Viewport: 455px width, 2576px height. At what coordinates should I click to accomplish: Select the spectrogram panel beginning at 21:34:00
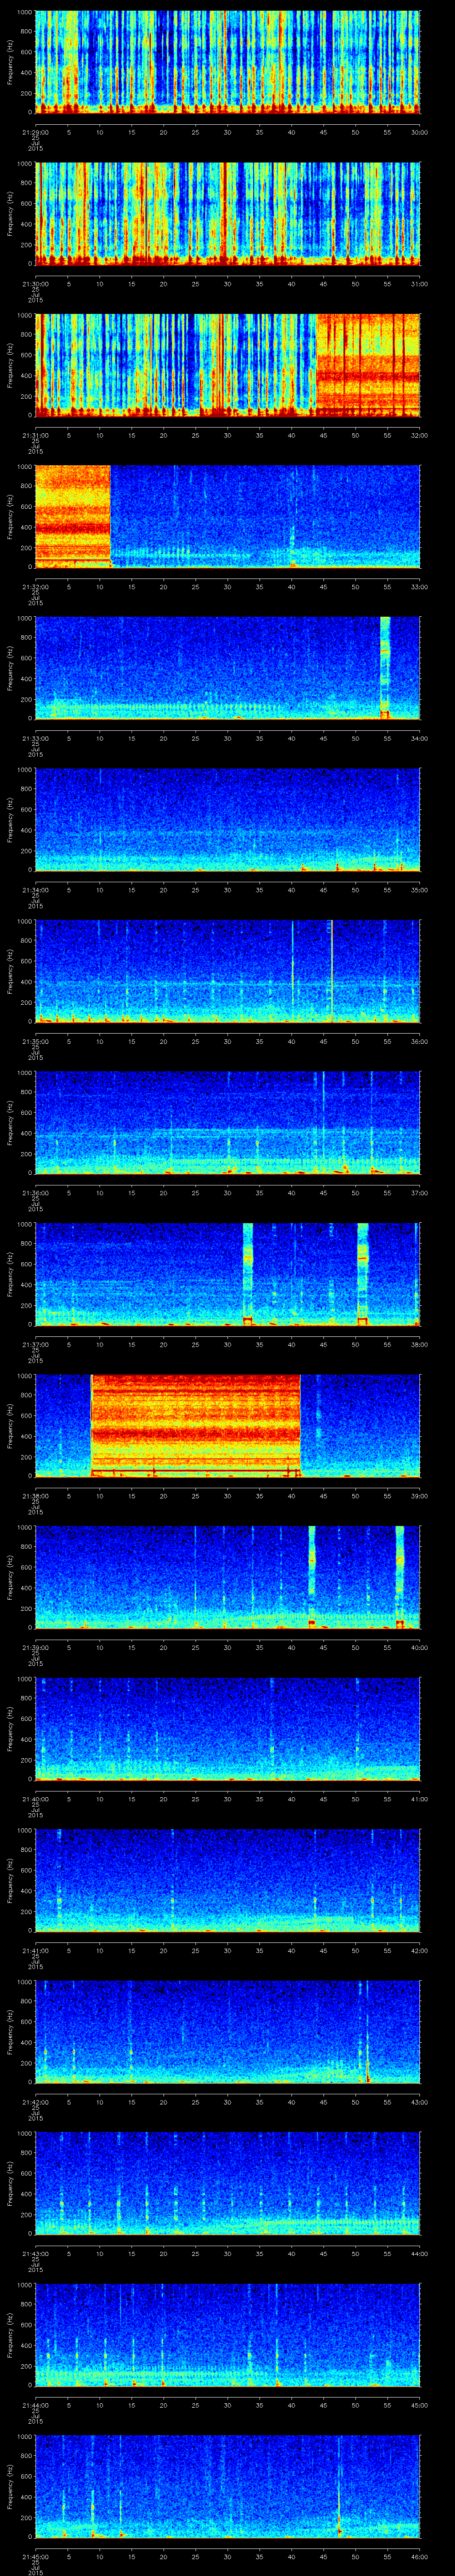tap(228, 820)
